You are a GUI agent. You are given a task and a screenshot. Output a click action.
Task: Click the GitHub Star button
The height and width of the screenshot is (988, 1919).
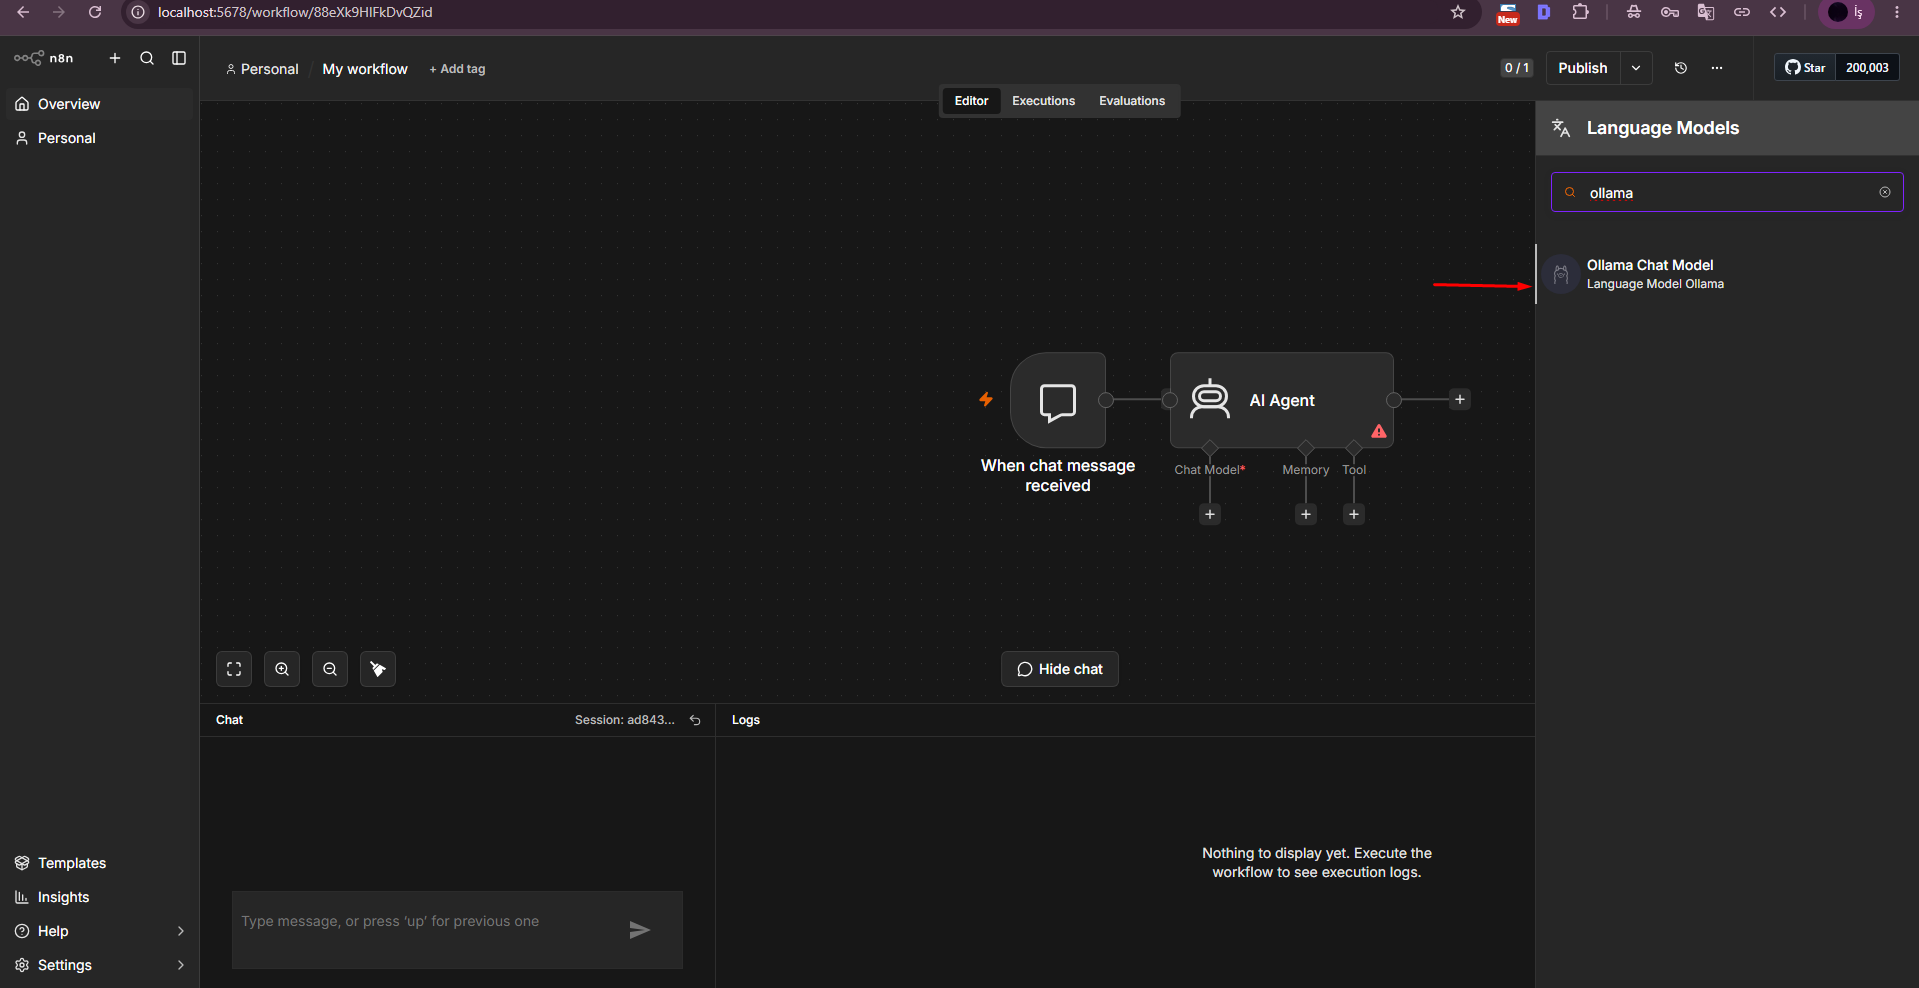(x=1805, y=68)
